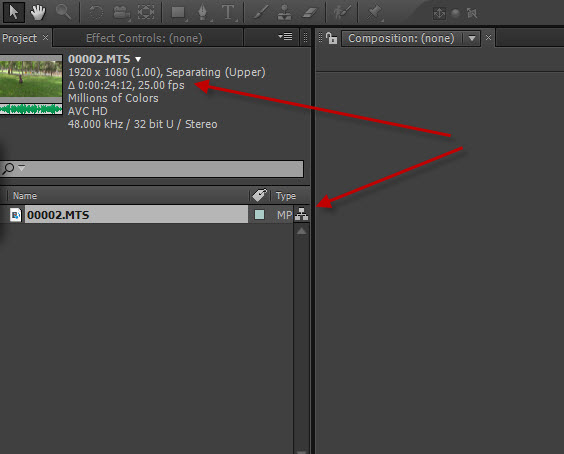Select the Hand tool
This screenshot has width=564, height=454.
pos(38,12)
